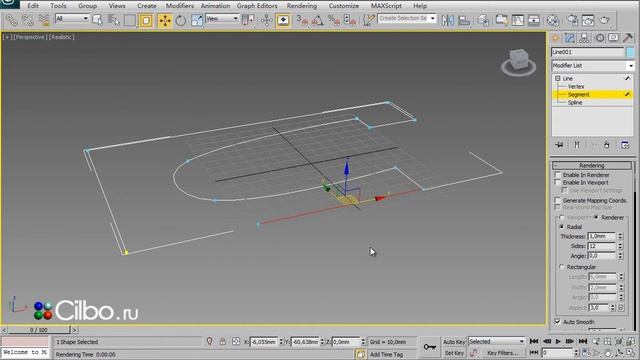Switch to the Display panel tab
The height and width of the screenshot is (360, 640).
pos(613,38)
